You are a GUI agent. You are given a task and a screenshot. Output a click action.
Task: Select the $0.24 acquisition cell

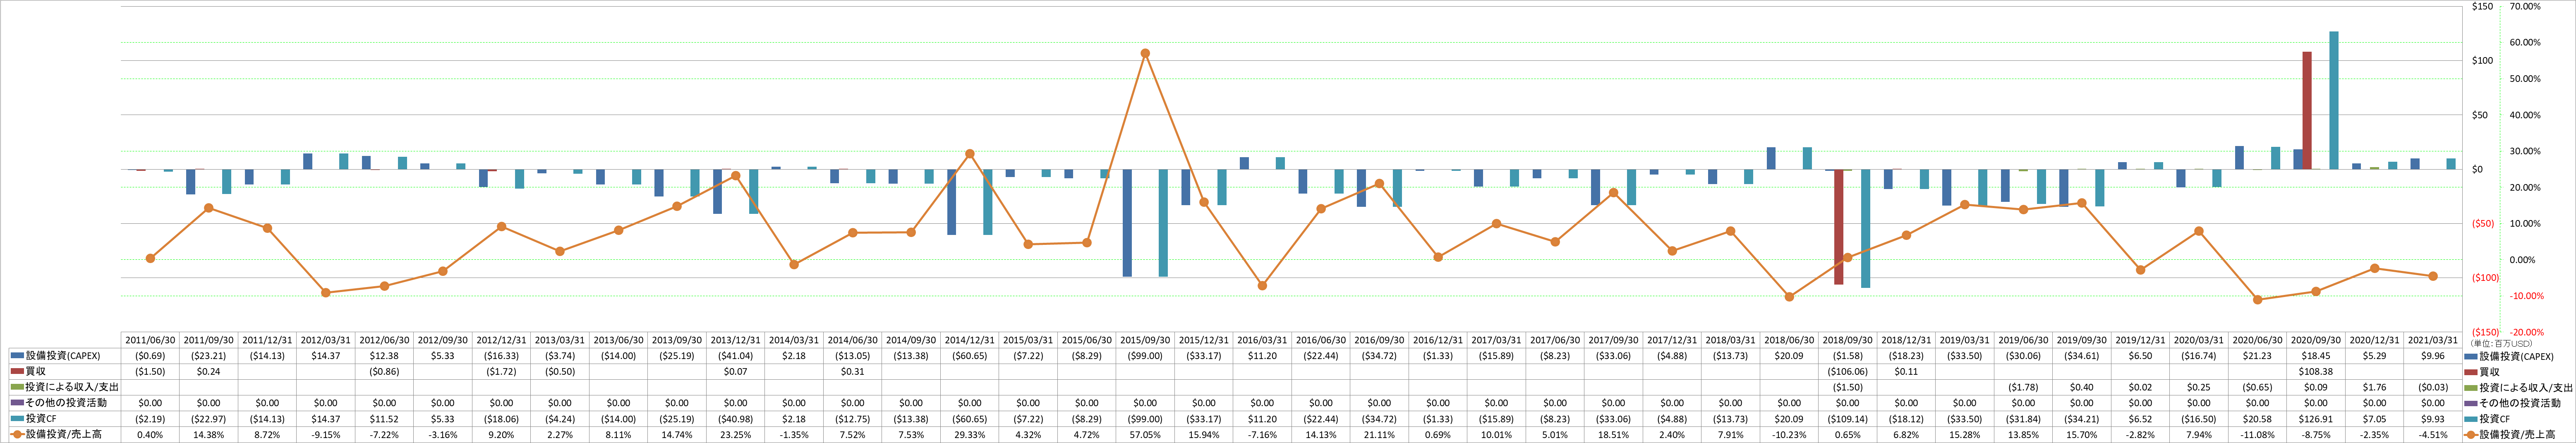click(x=209, y=371)
